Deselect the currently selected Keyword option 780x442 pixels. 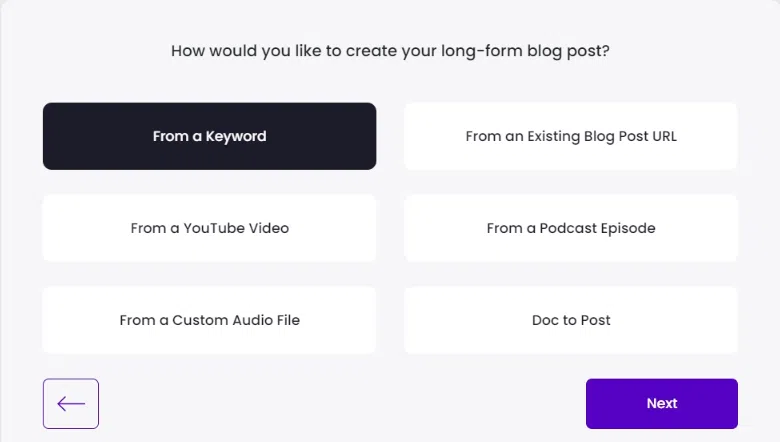click(209, 136)
